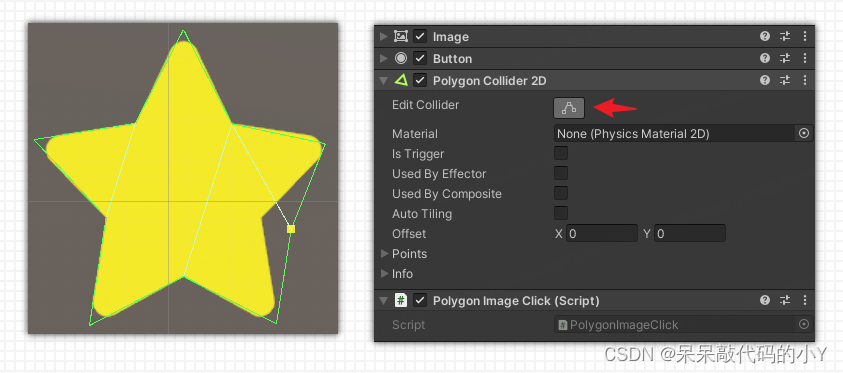
Task: Disable the Polygon Image Click script checkbox
Action: pyautogui.click(x=420, y=300)
